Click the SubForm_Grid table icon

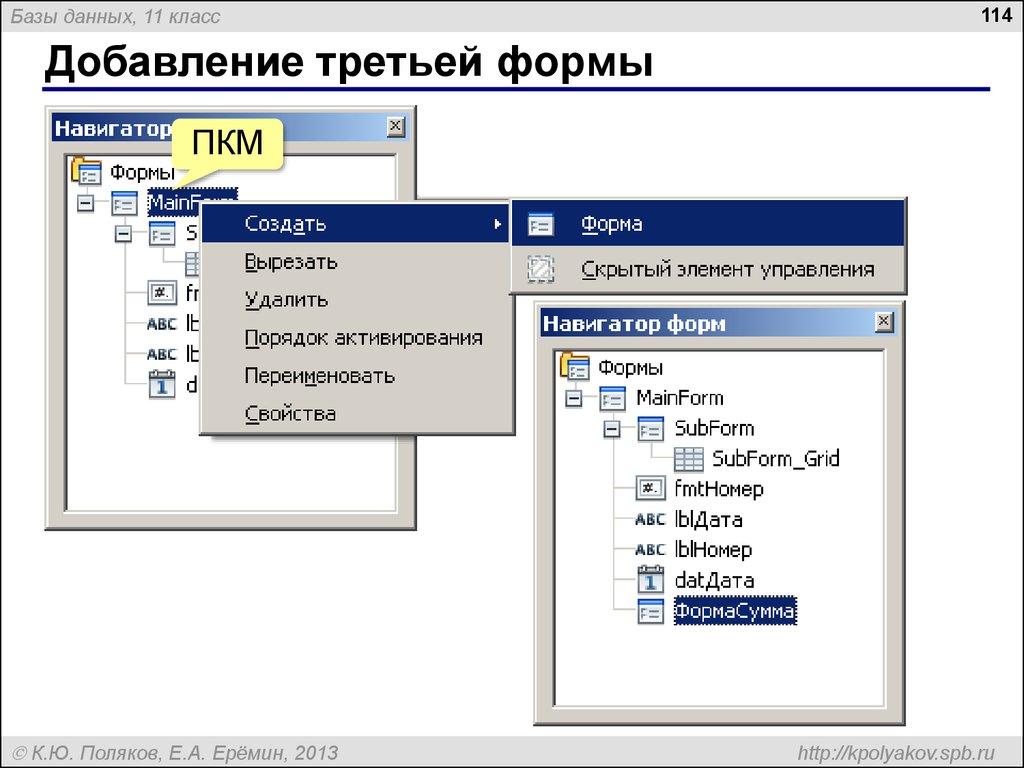(x=688, y=459)
